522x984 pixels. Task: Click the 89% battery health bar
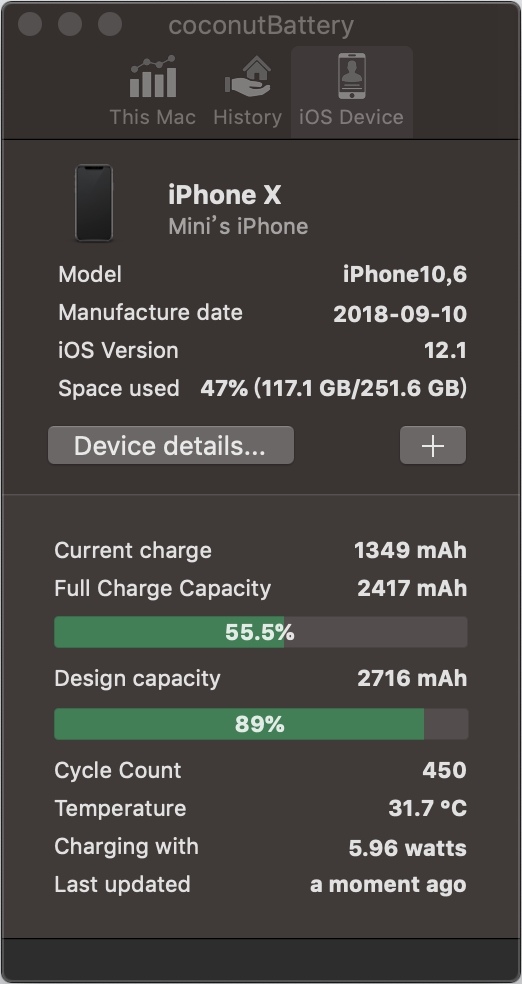pyautogui.click(x=261, y=724)
